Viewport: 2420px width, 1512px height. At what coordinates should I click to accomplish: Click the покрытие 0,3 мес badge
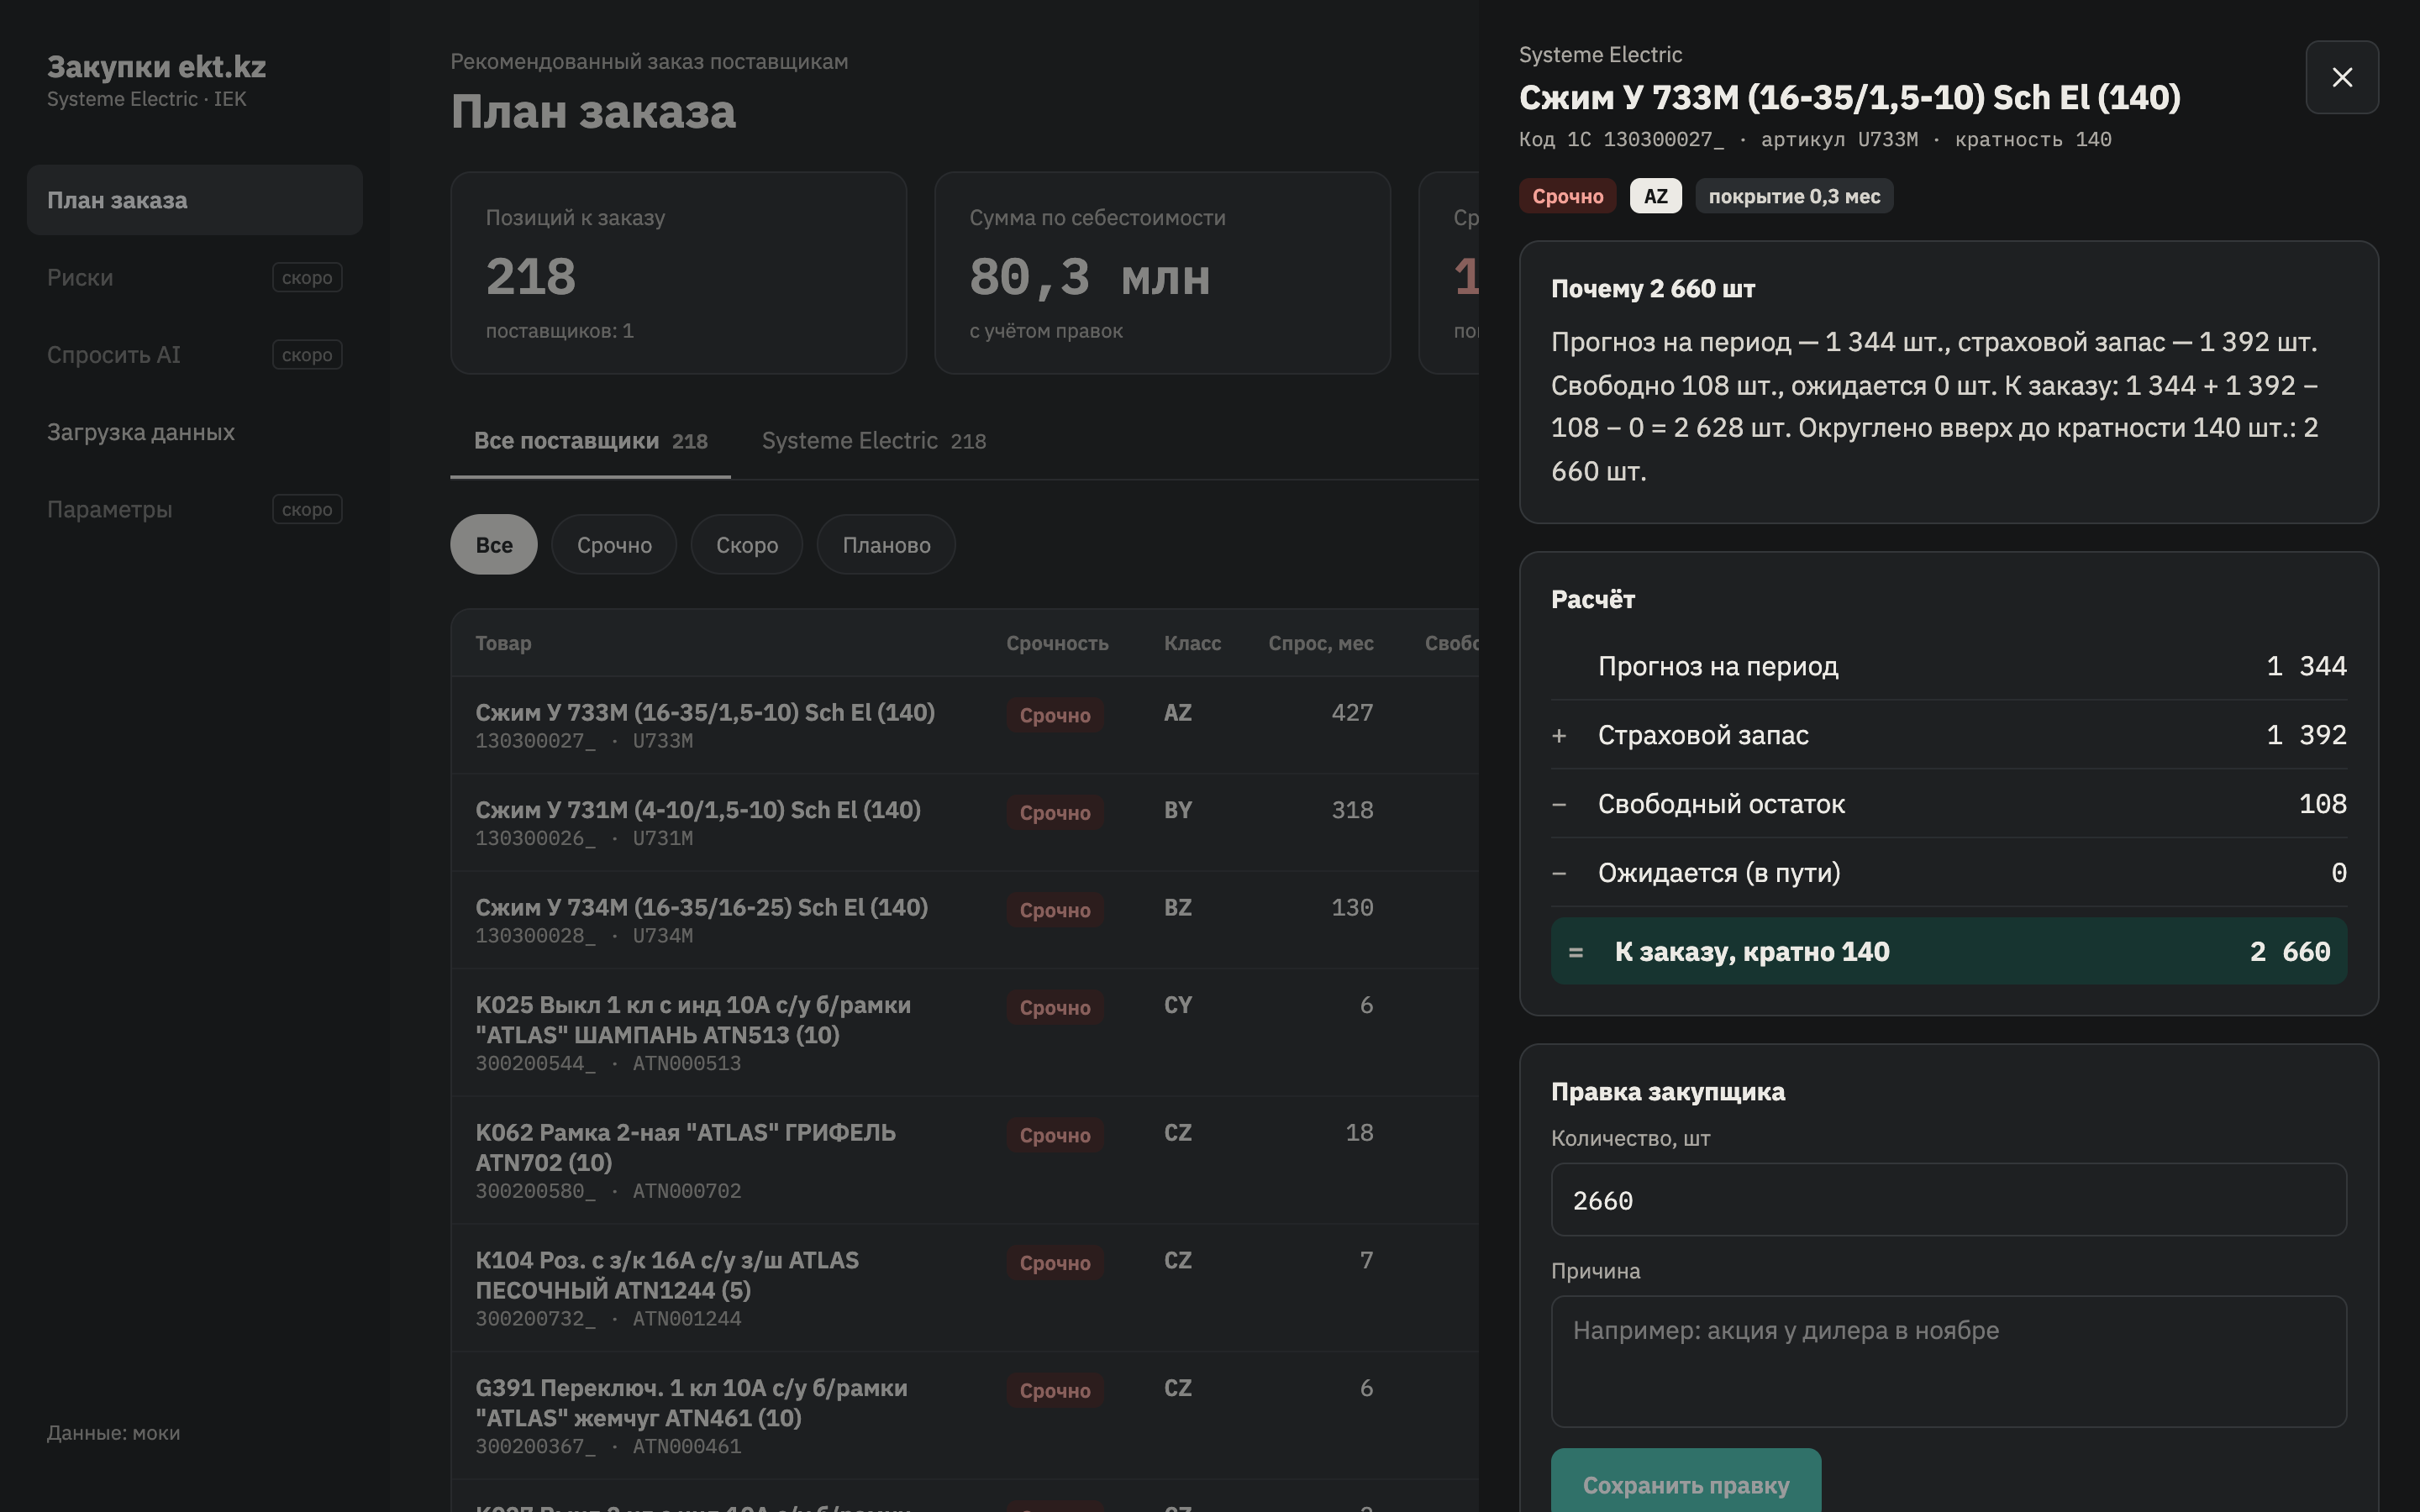click(x=1794, y=196)
